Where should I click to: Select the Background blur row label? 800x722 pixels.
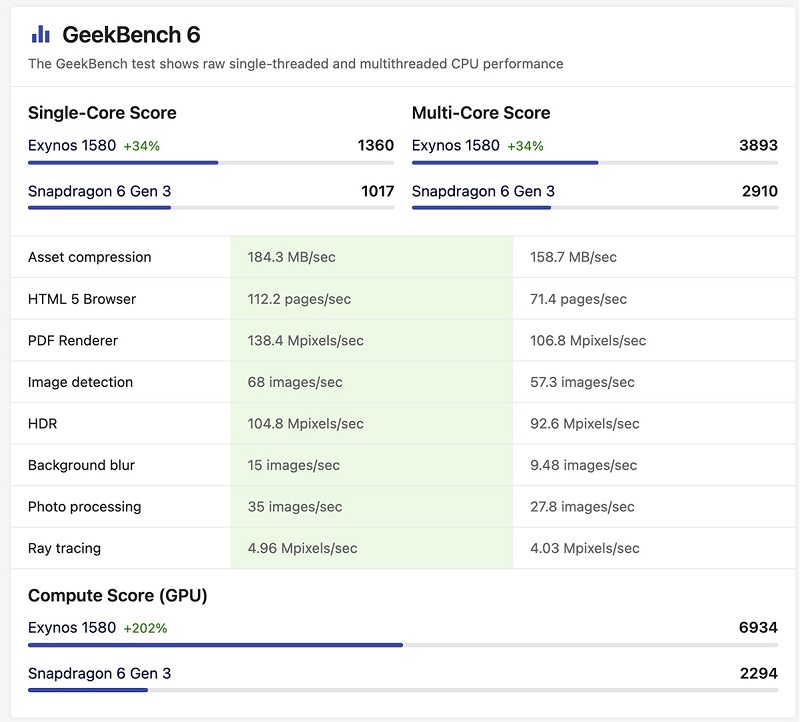pos(82,465)
